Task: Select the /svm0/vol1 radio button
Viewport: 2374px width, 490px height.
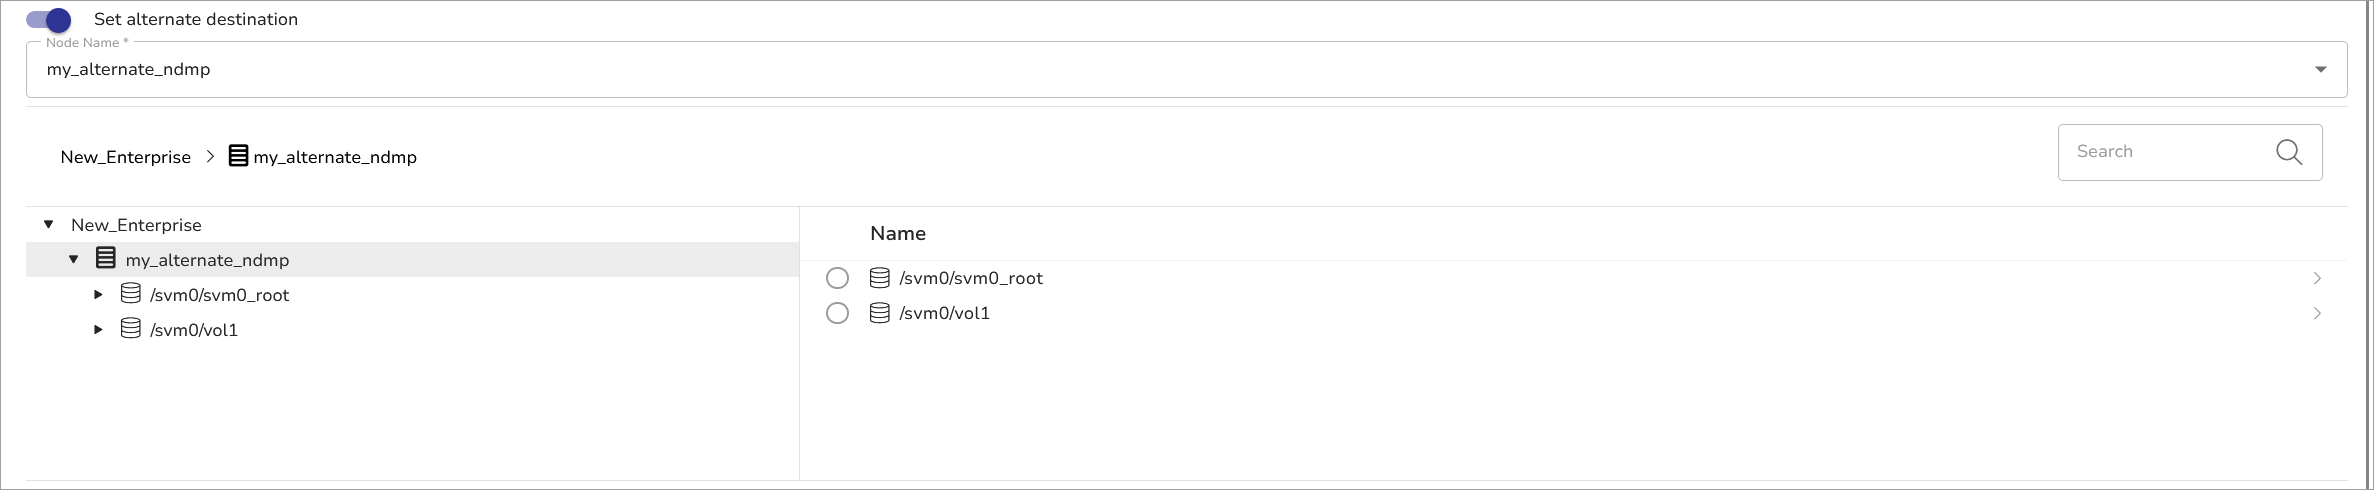Action: pos(837,313)
